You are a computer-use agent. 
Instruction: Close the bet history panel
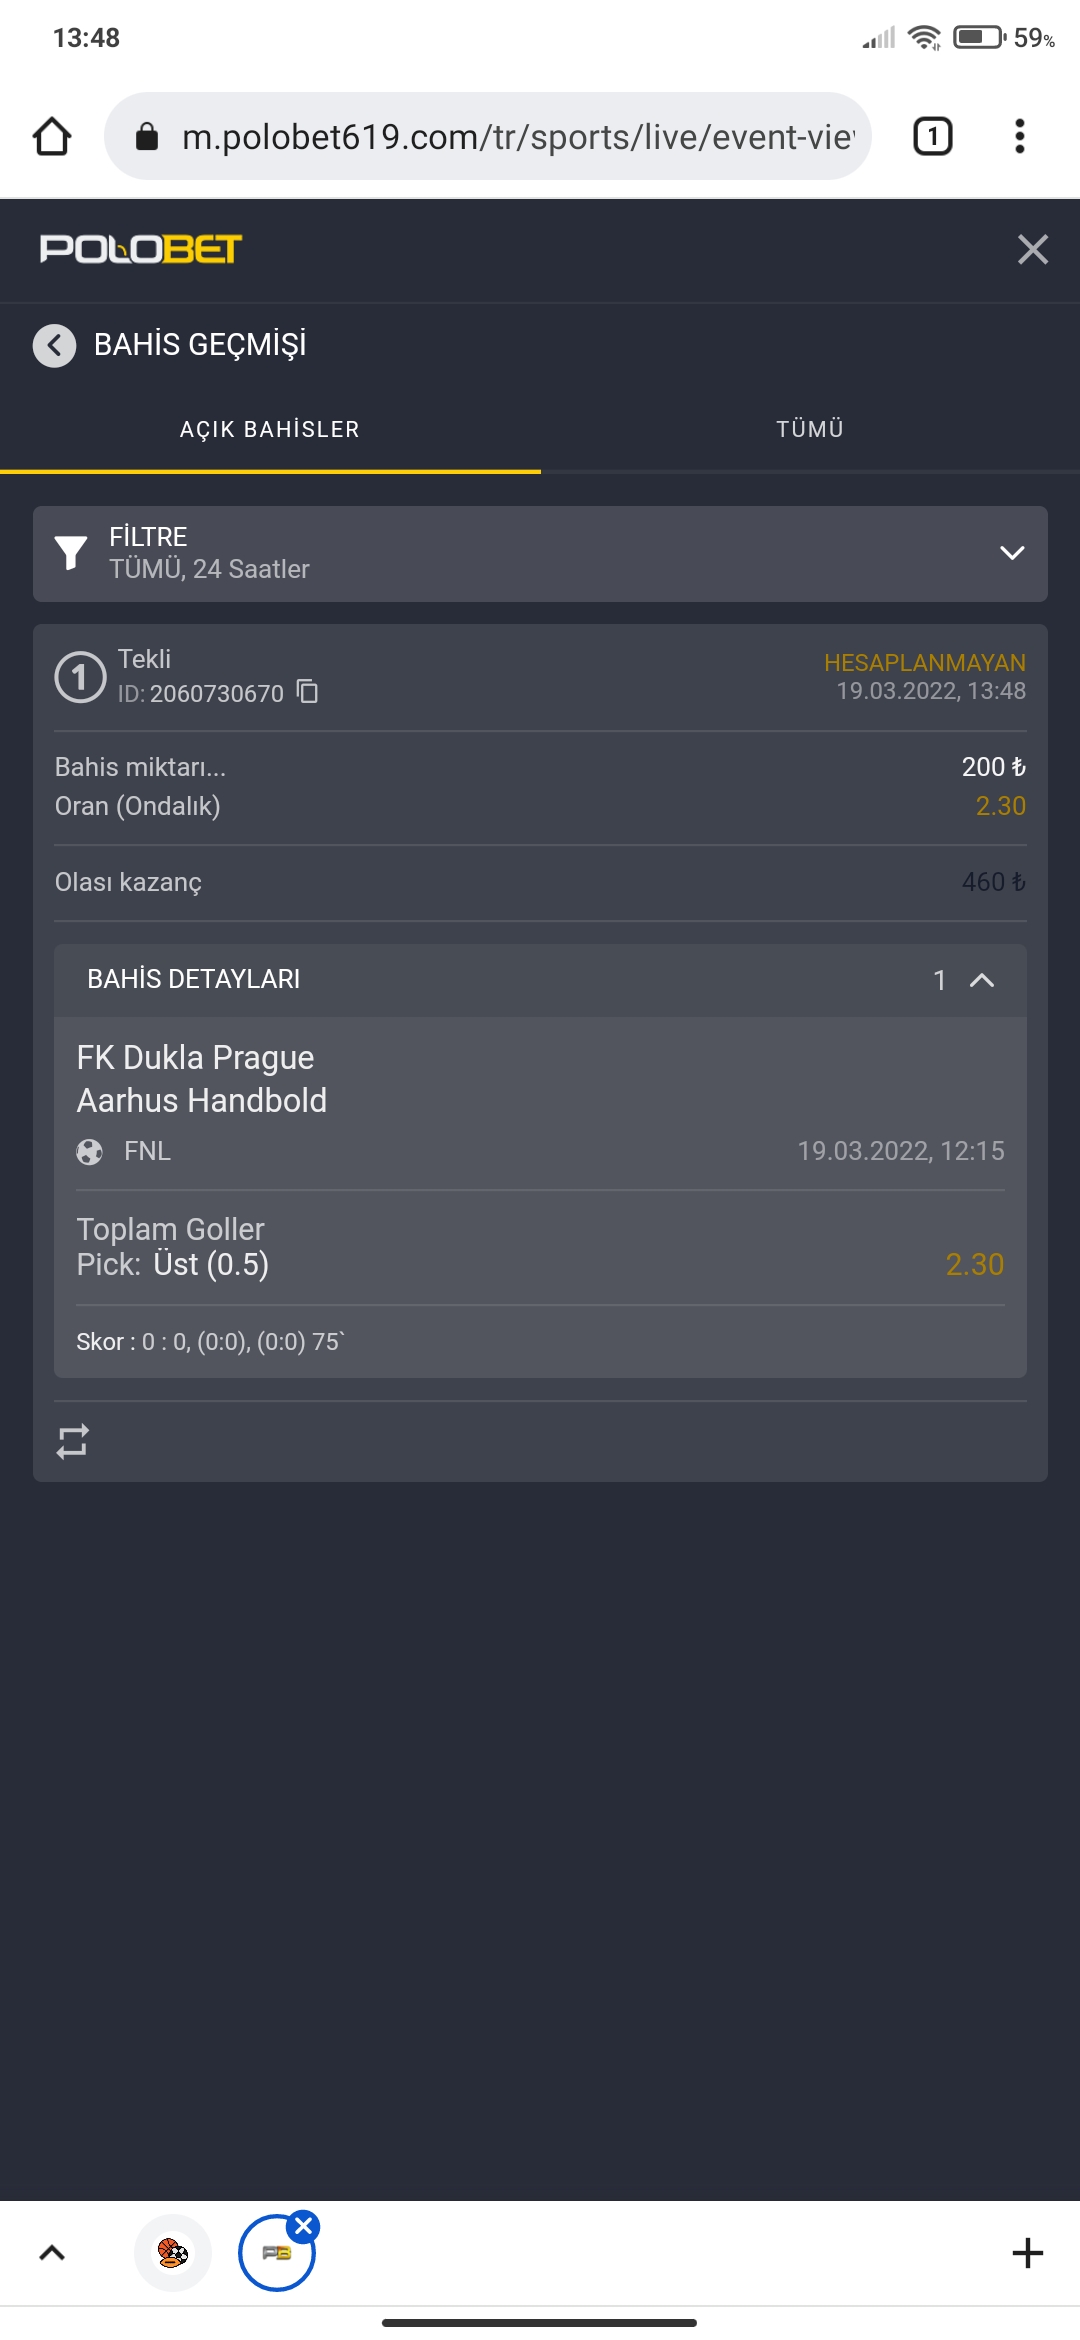pos(1032,249)
